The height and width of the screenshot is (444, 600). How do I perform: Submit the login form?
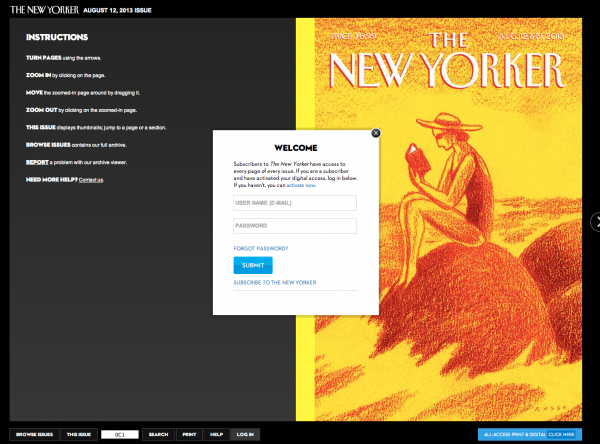coord(253,265)
